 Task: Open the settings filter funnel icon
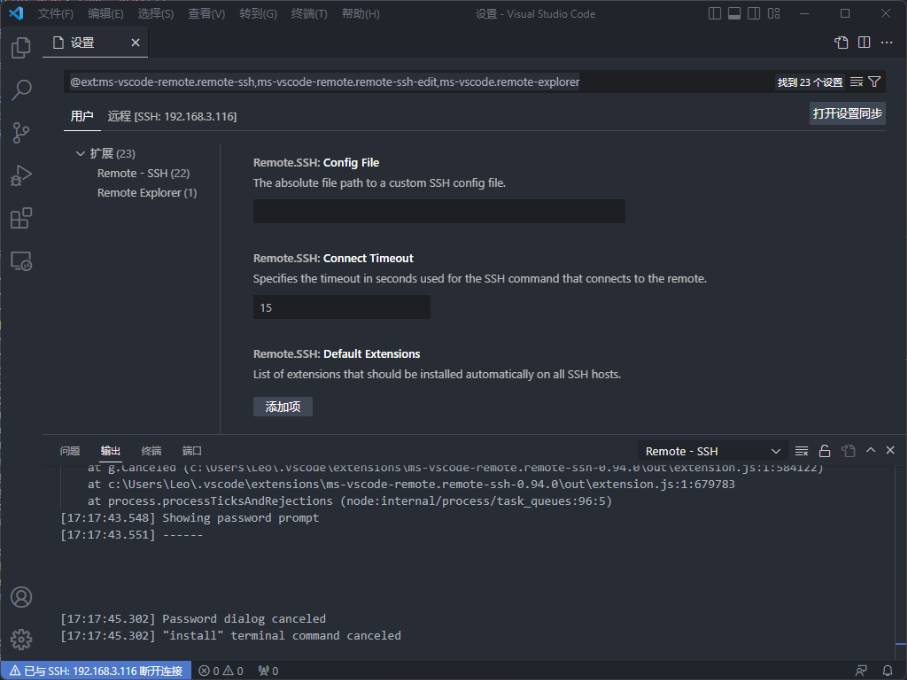875,82
